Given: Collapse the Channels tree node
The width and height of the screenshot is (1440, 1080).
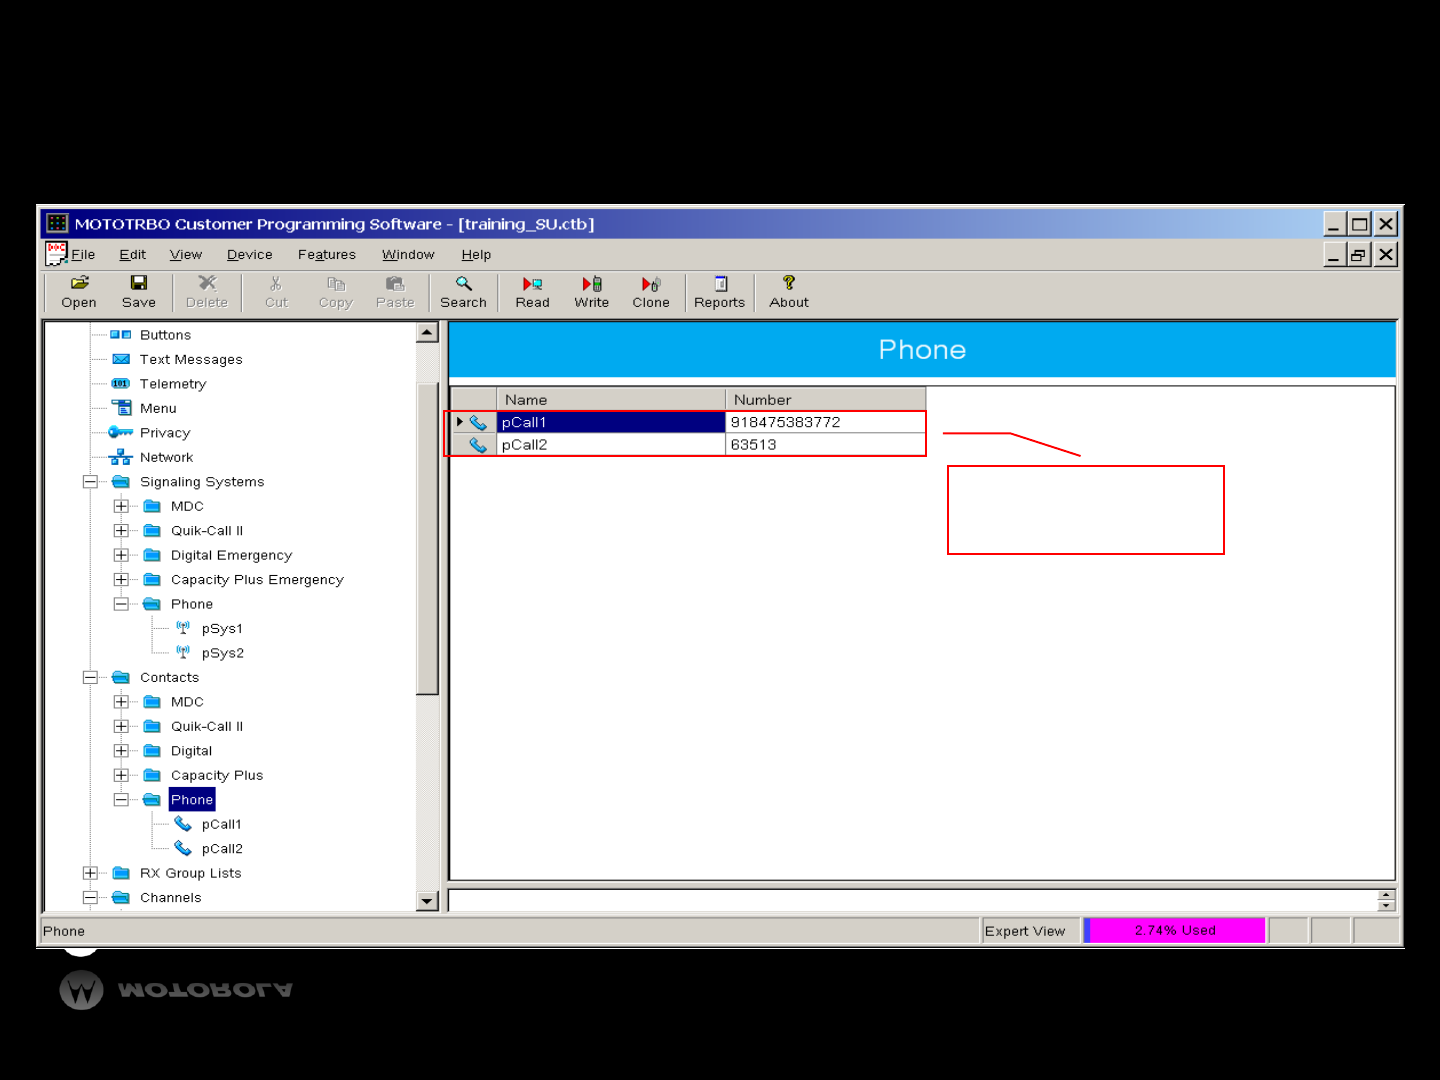Looking at the screenshot, I should 90,898.
